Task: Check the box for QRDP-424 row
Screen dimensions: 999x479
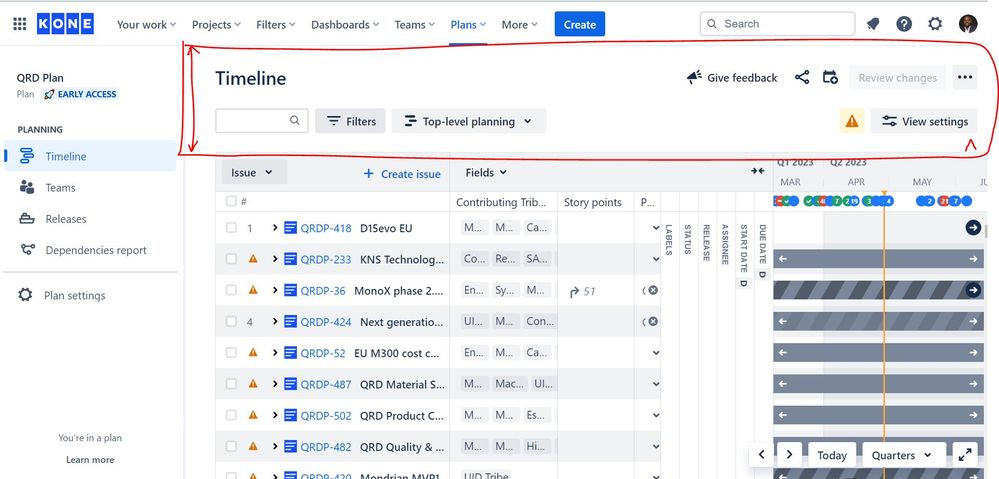Action: (231, 322)
